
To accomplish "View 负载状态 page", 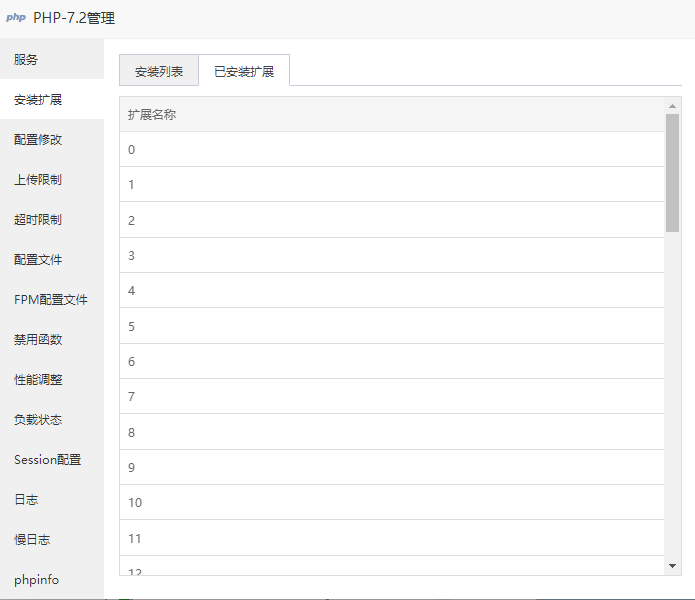I will [52, 419].
